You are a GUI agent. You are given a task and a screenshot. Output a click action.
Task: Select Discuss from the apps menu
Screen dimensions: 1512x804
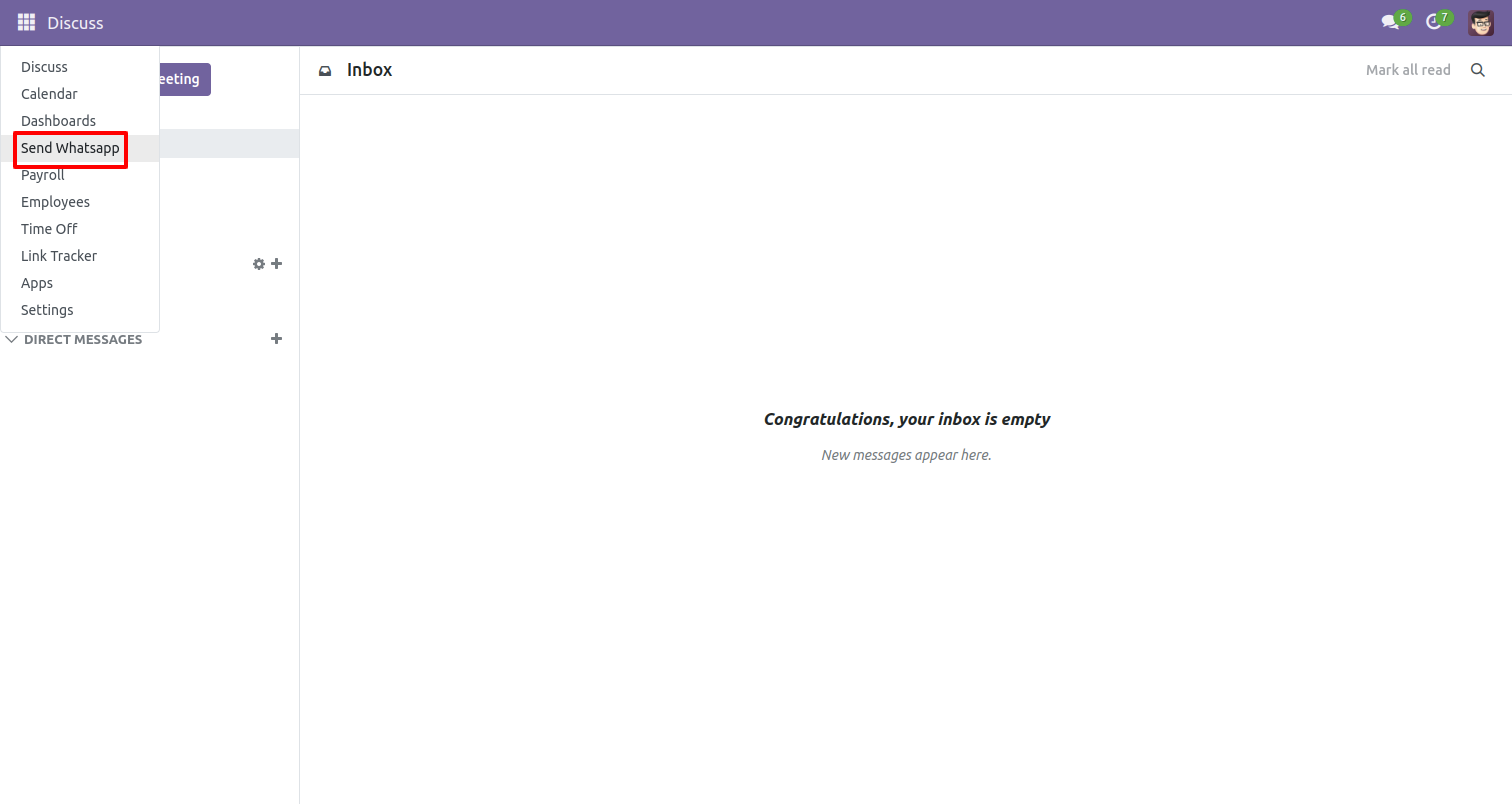tap(80, 67)
